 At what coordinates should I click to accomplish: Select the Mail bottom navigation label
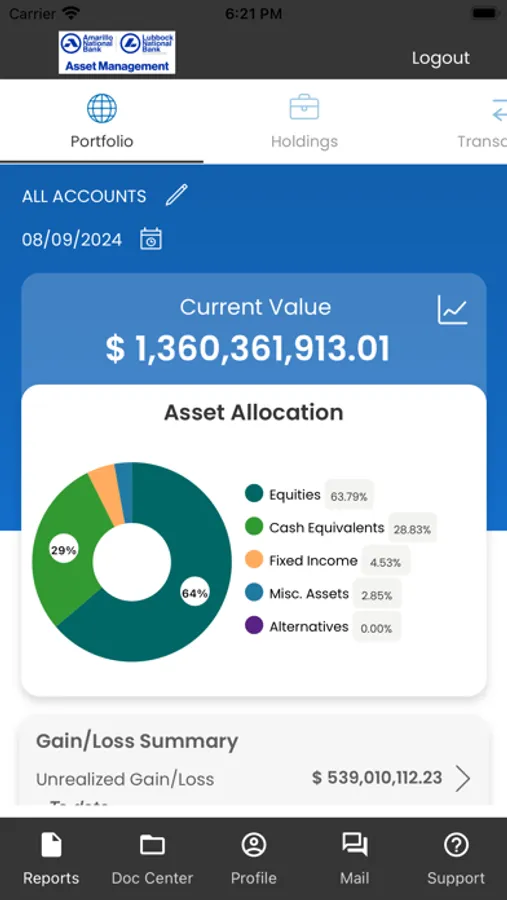click(355, 878)
